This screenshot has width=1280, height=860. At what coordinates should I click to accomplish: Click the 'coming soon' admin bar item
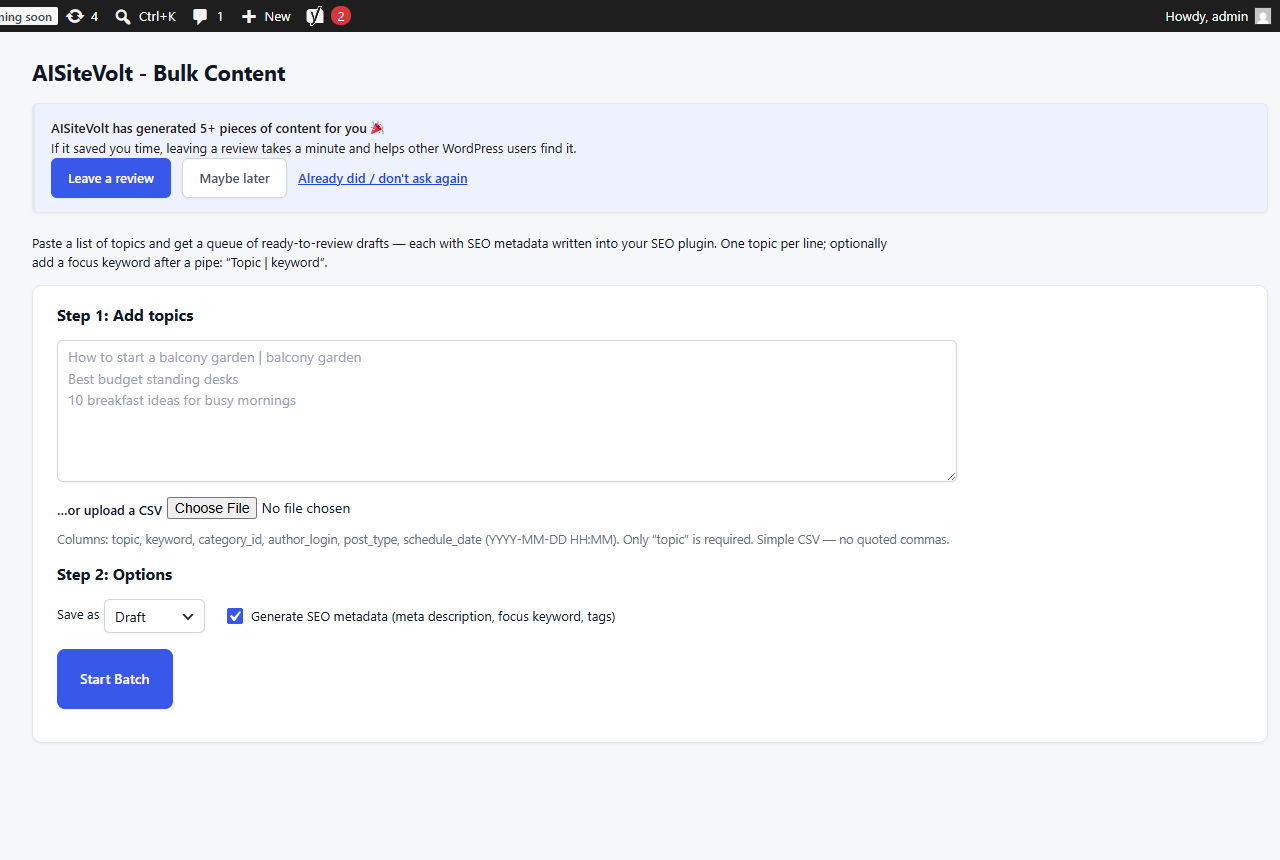(x=28, y=16)
